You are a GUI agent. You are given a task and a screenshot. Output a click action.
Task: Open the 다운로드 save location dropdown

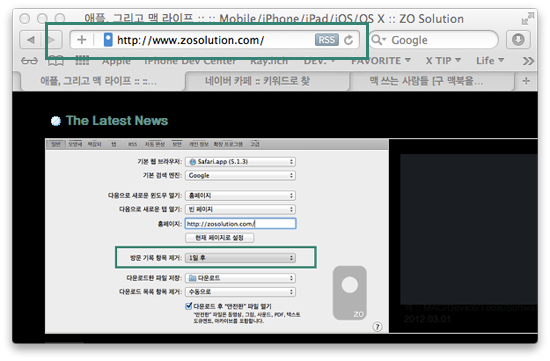[x=240, y=278]
